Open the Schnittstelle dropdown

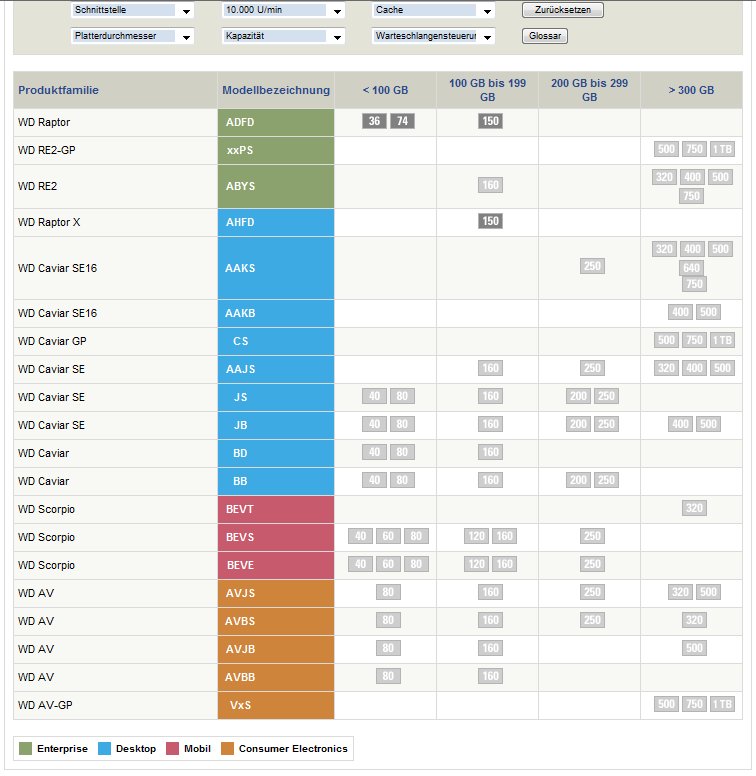click(x=132, y=10)
